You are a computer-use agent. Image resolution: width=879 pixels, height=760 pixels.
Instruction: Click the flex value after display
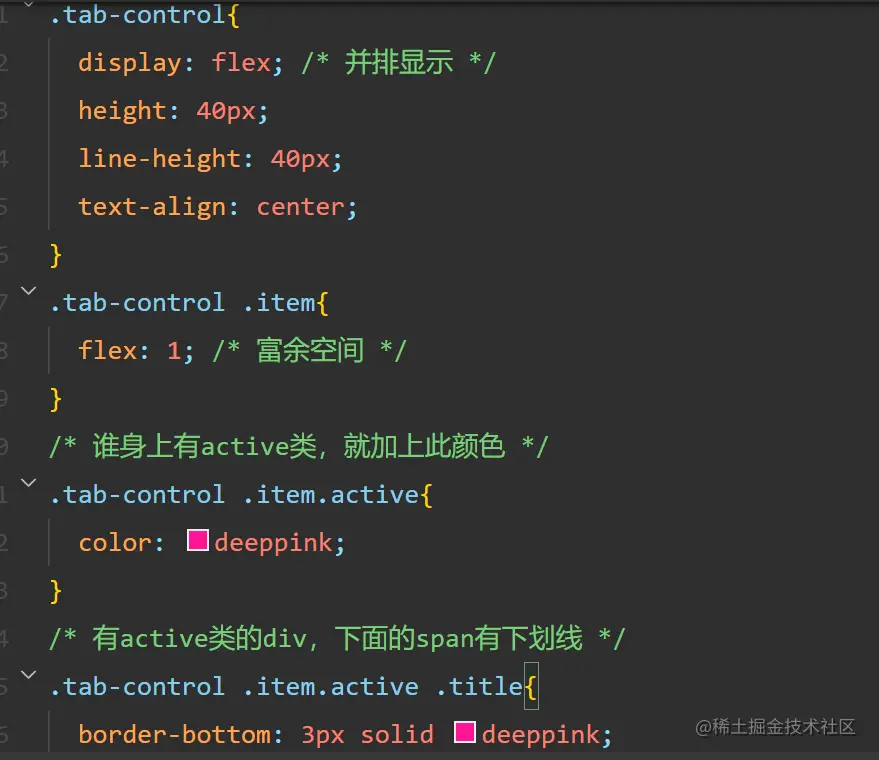(x=241, y=62)
